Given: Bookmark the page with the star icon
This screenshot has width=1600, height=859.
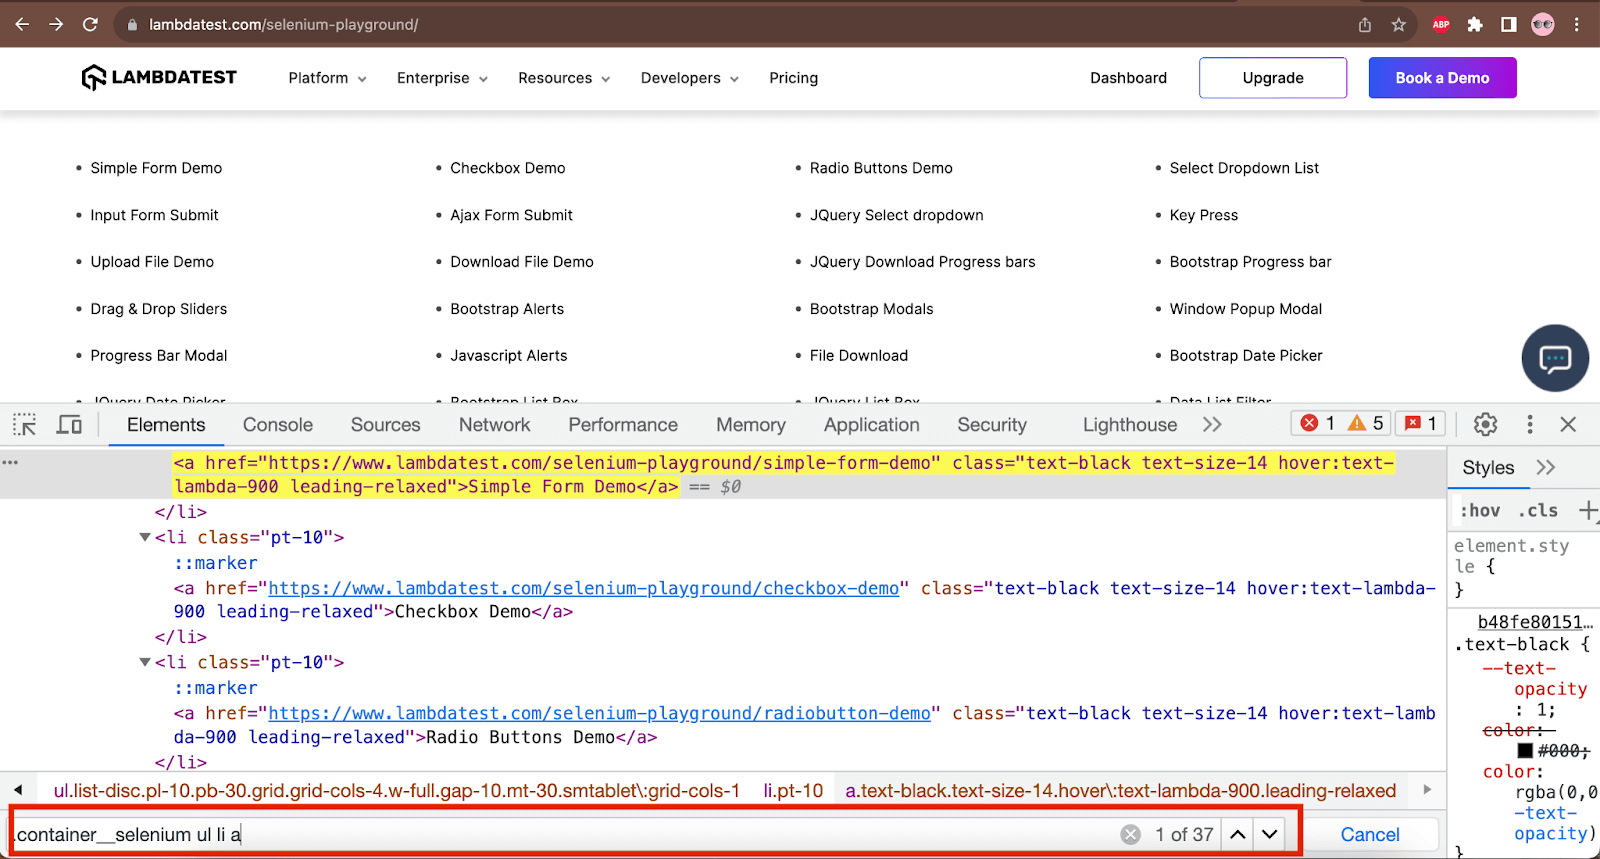Looking at the screenshot, I should click(1399, 25).
